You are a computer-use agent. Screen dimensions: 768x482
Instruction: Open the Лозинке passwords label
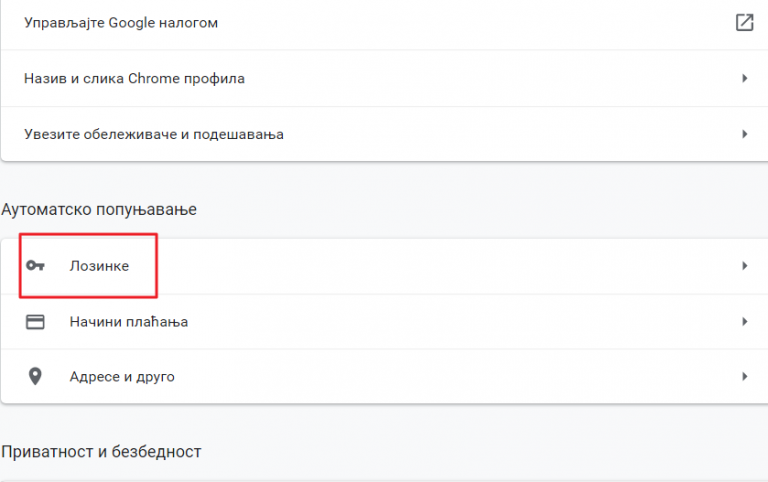tap(99, 266)
